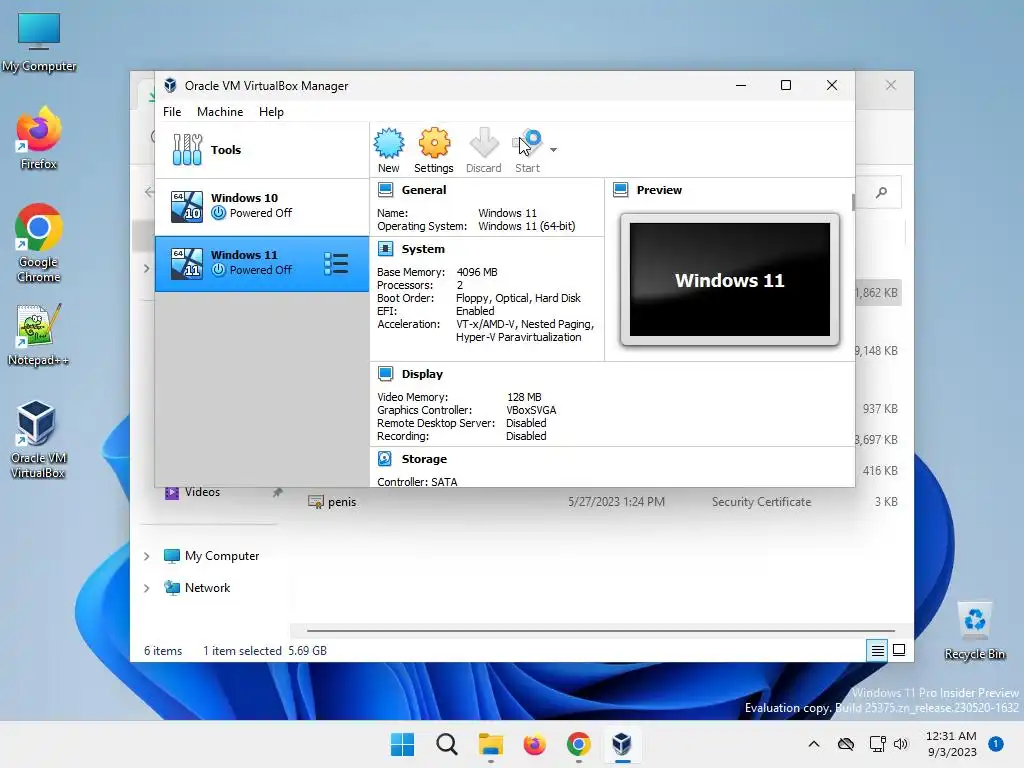Image resolution: width=1024 pixels, height=768 pixels.
Task: Open the Start button dropdown arrow
Action: tap(554, 150)
